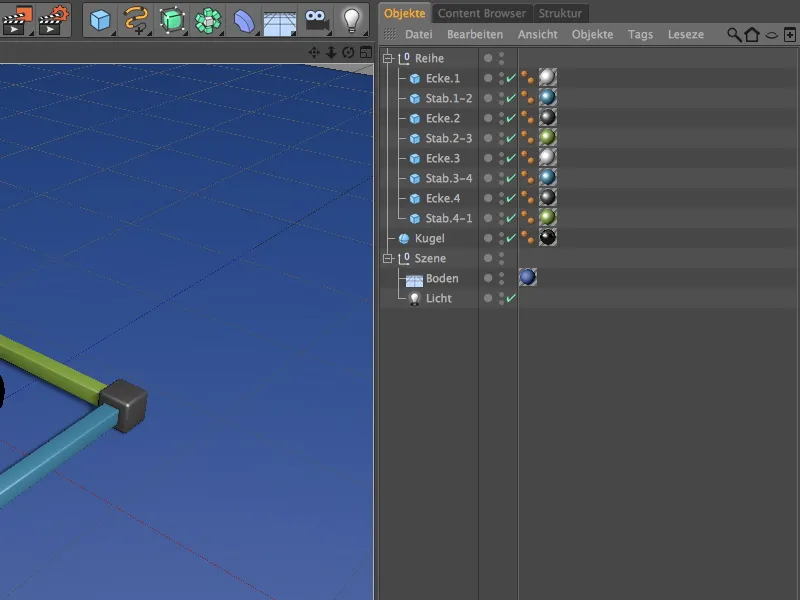
Task: Toggle the enabled checkmark for Ecke.1
Action: (x=511, y=78)
